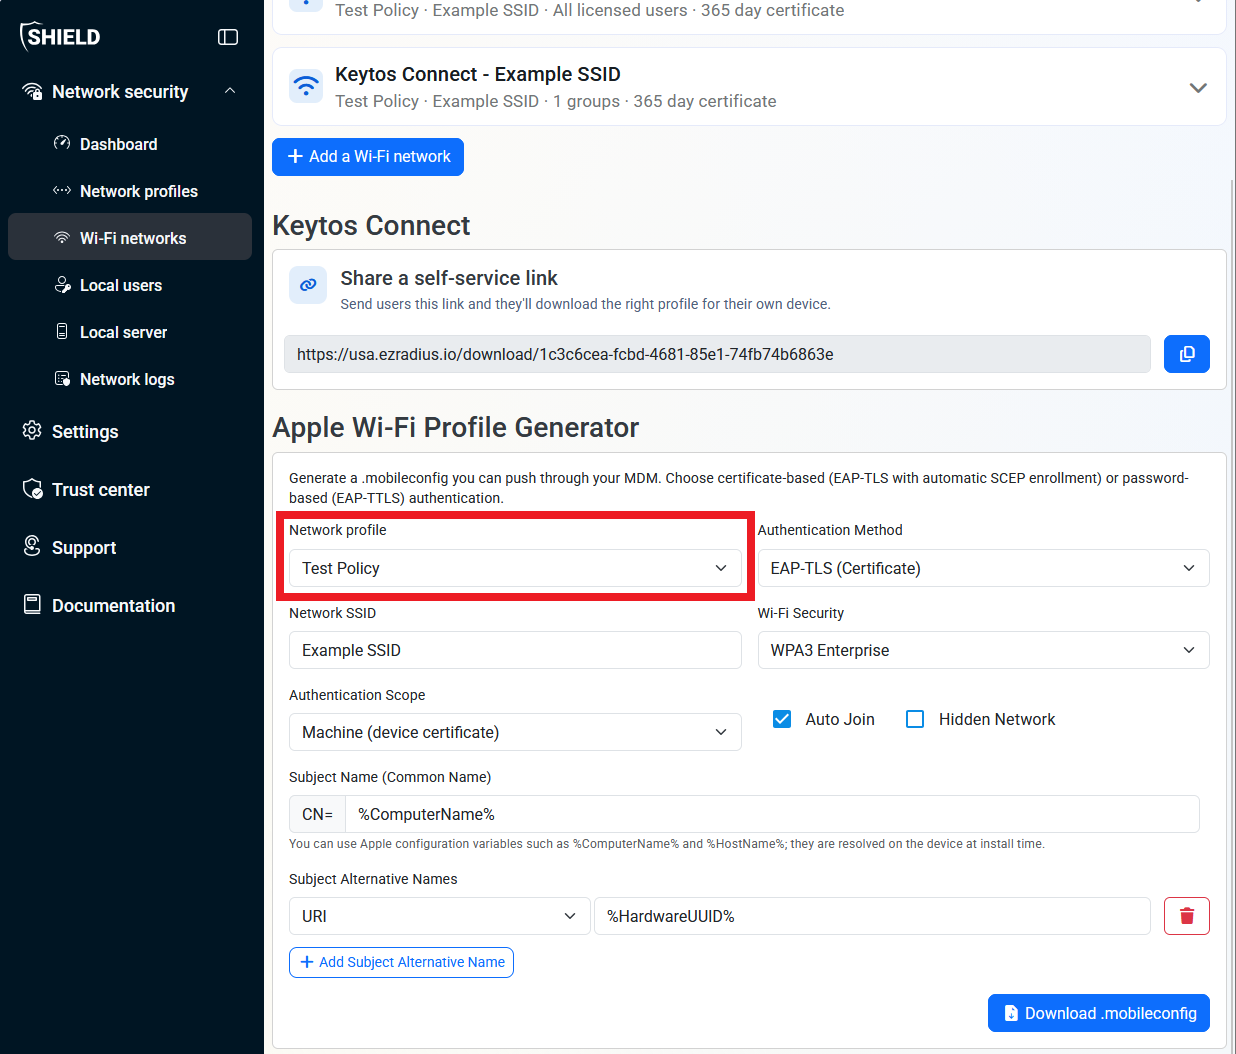The height and width of the screenshot is (1054, 1236).
Task: Click the self-service download URL field
Action: coord(717,354)
